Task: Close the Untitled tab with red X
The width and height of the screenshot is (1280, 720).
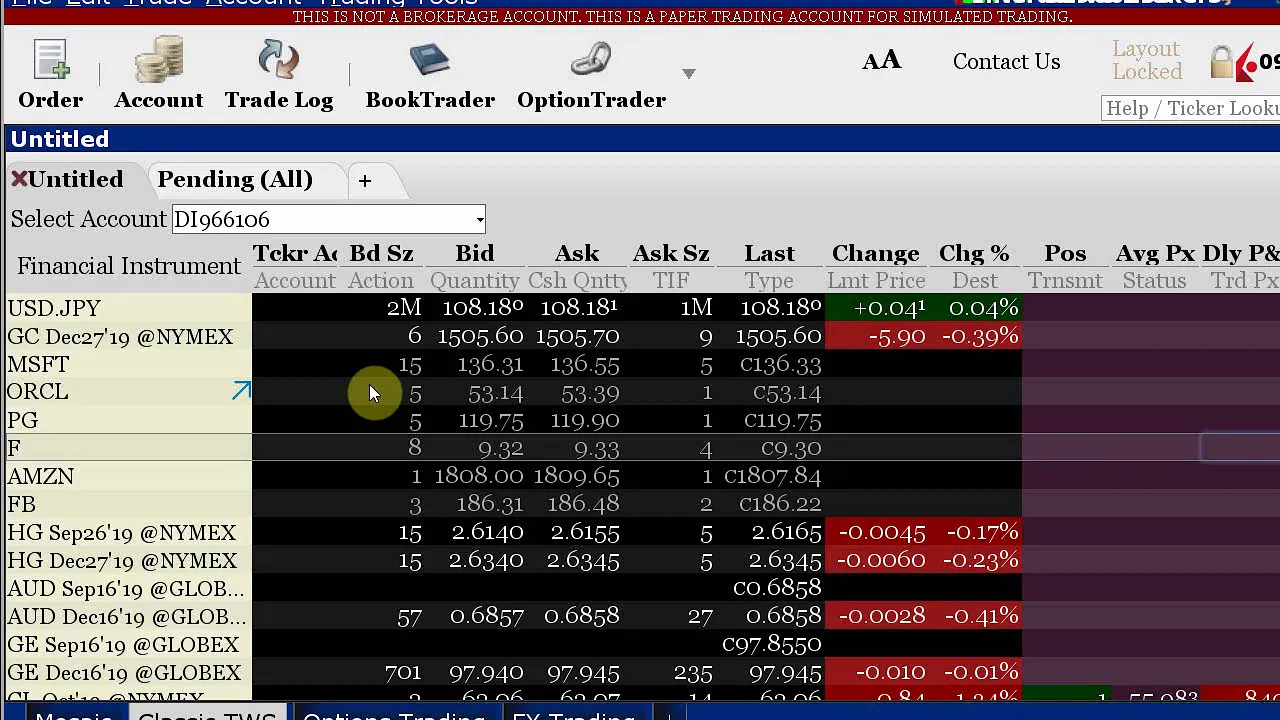Action: coord(19,180)
